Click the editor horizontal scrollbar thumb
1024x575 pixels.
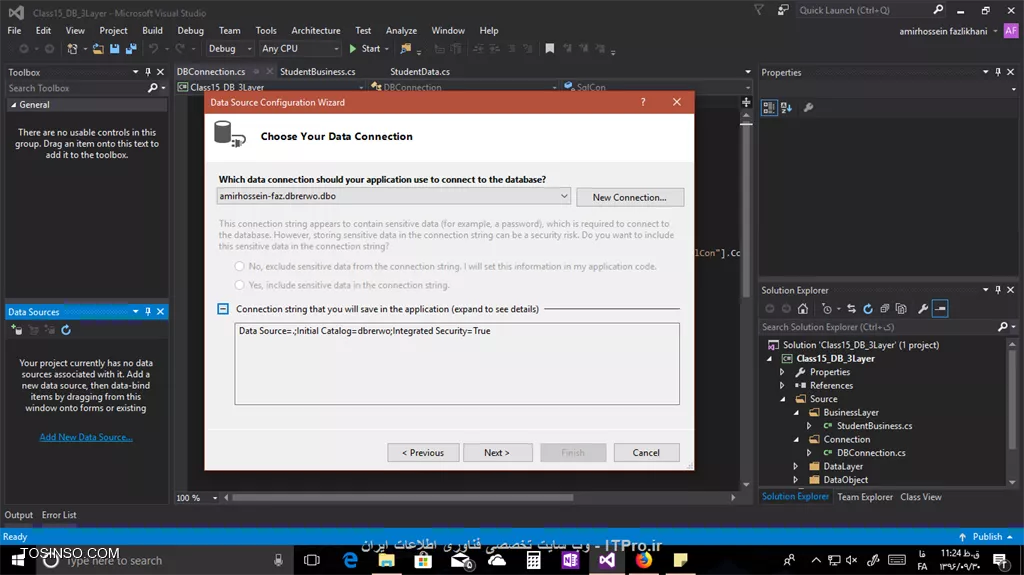pyautogui.click(x=403, y=498)
